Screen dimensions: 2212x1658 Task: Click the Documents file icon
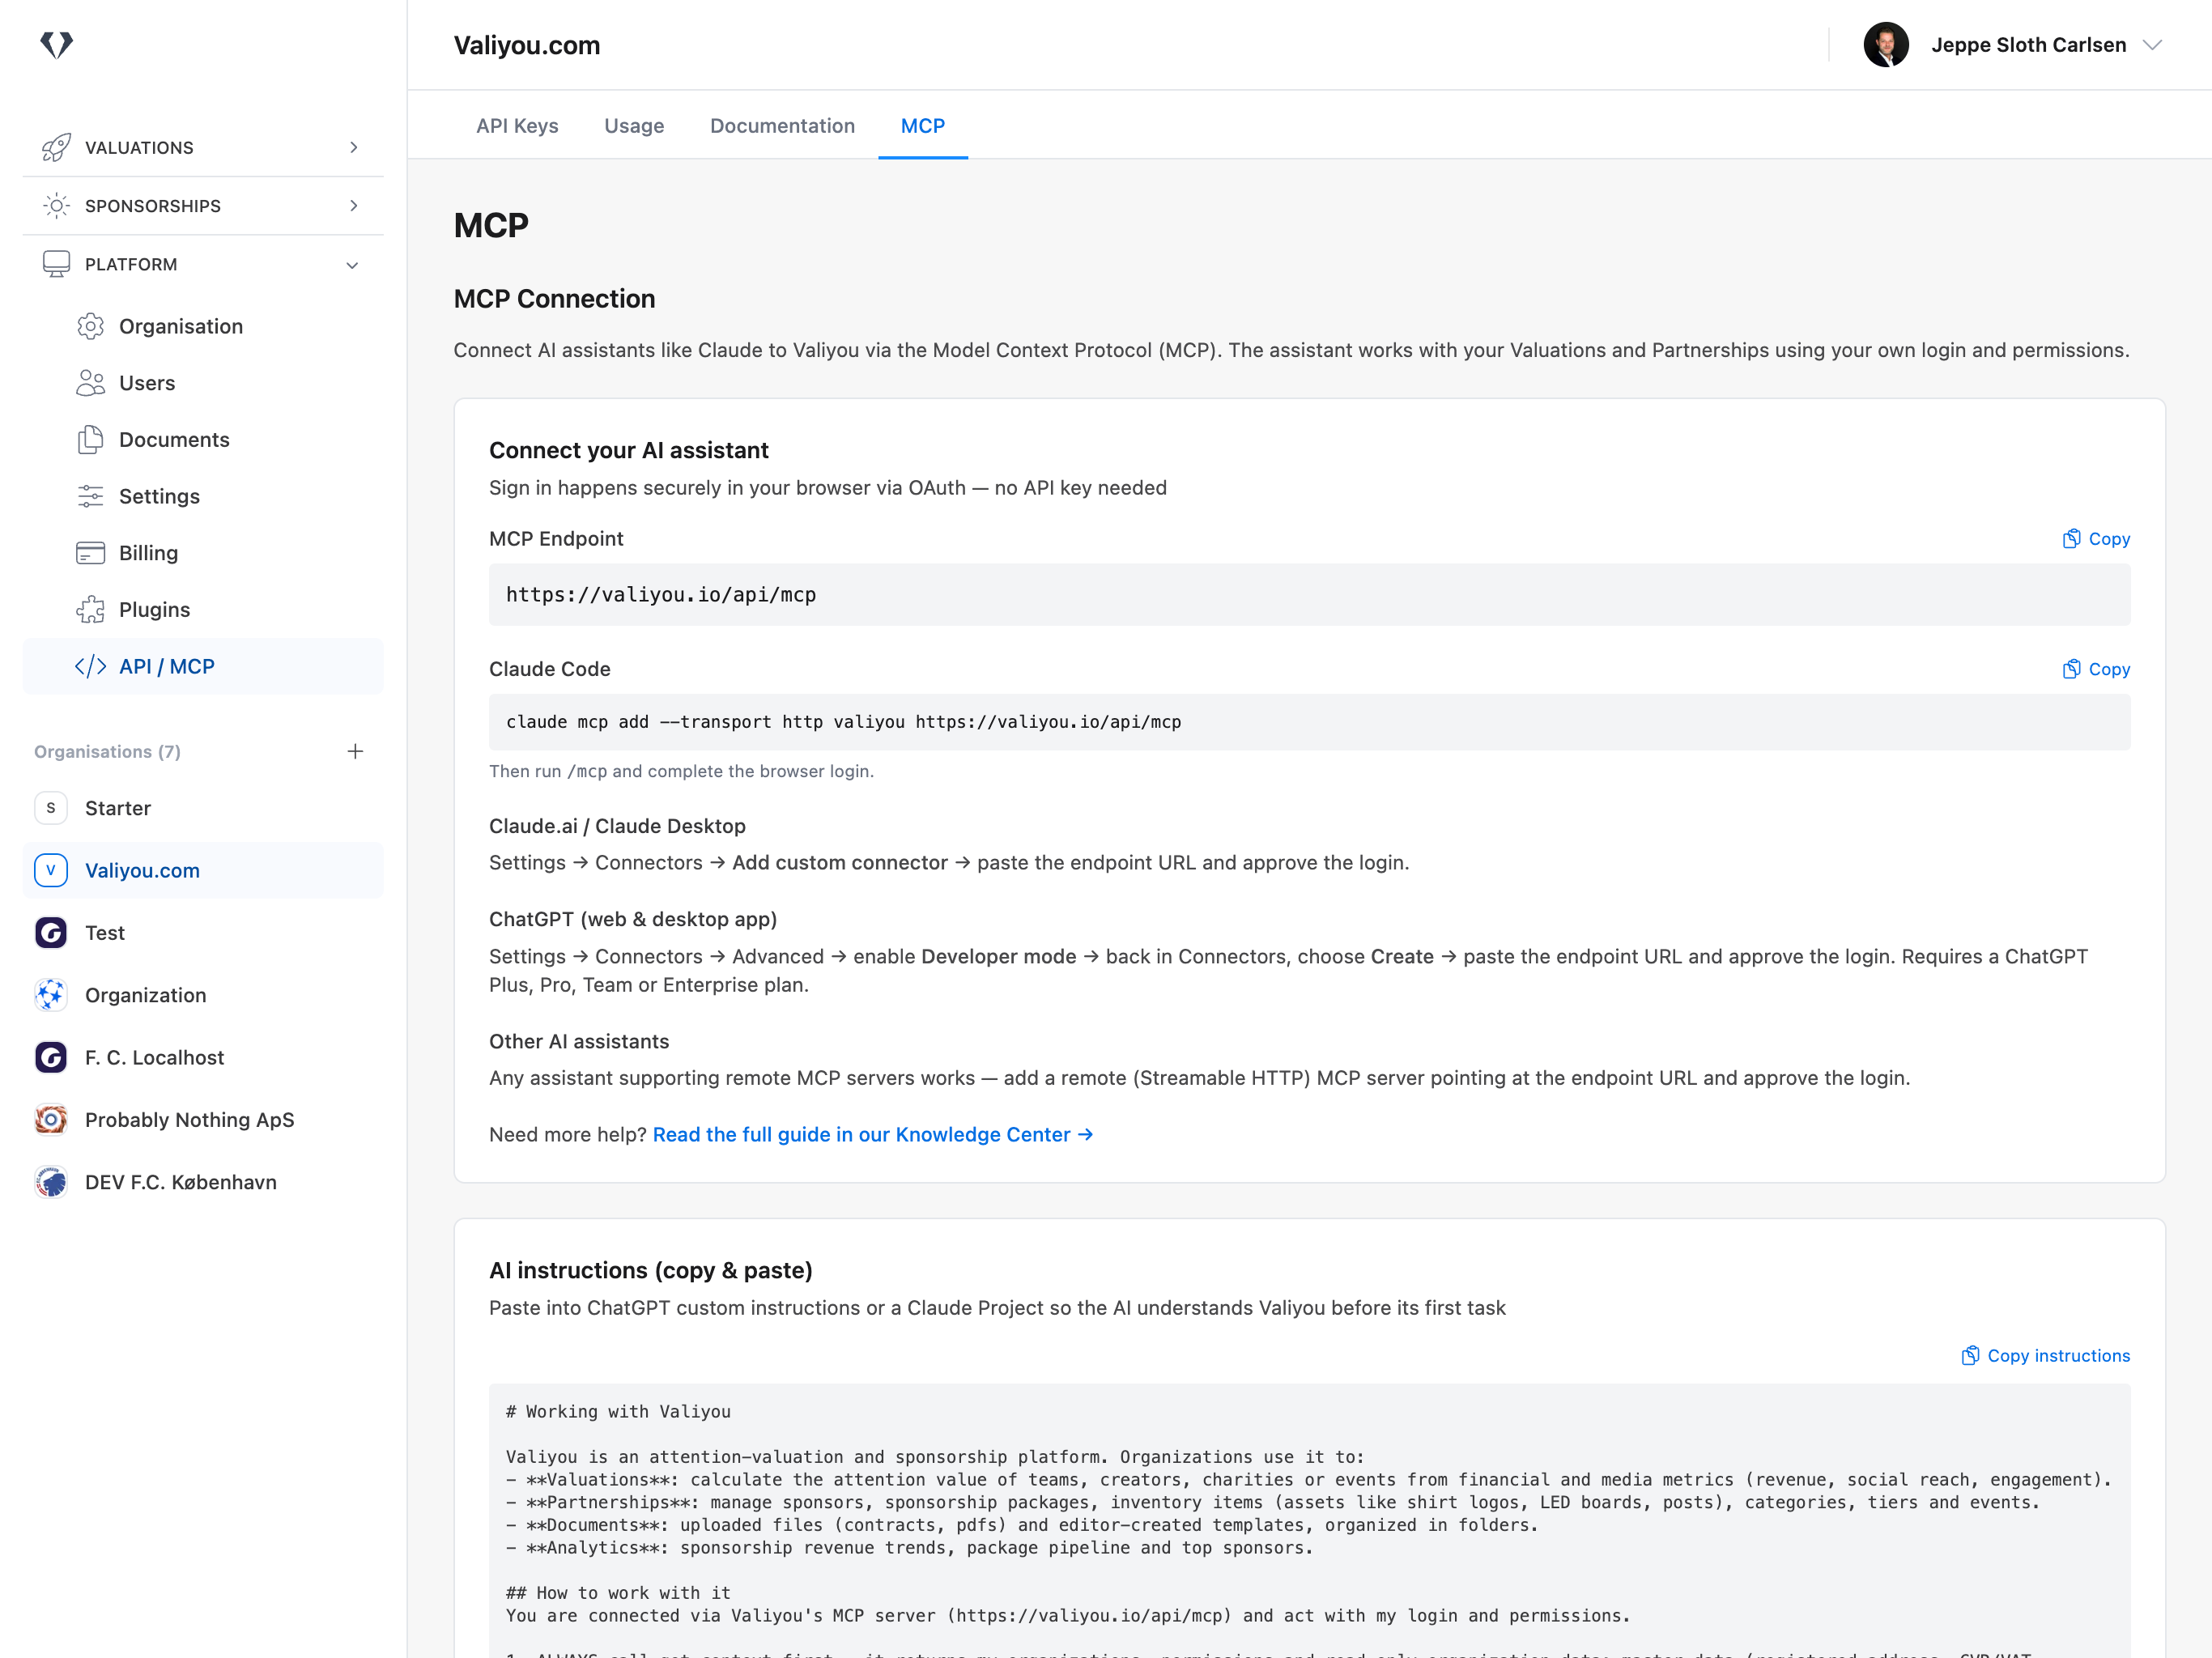tap(90, 440)
